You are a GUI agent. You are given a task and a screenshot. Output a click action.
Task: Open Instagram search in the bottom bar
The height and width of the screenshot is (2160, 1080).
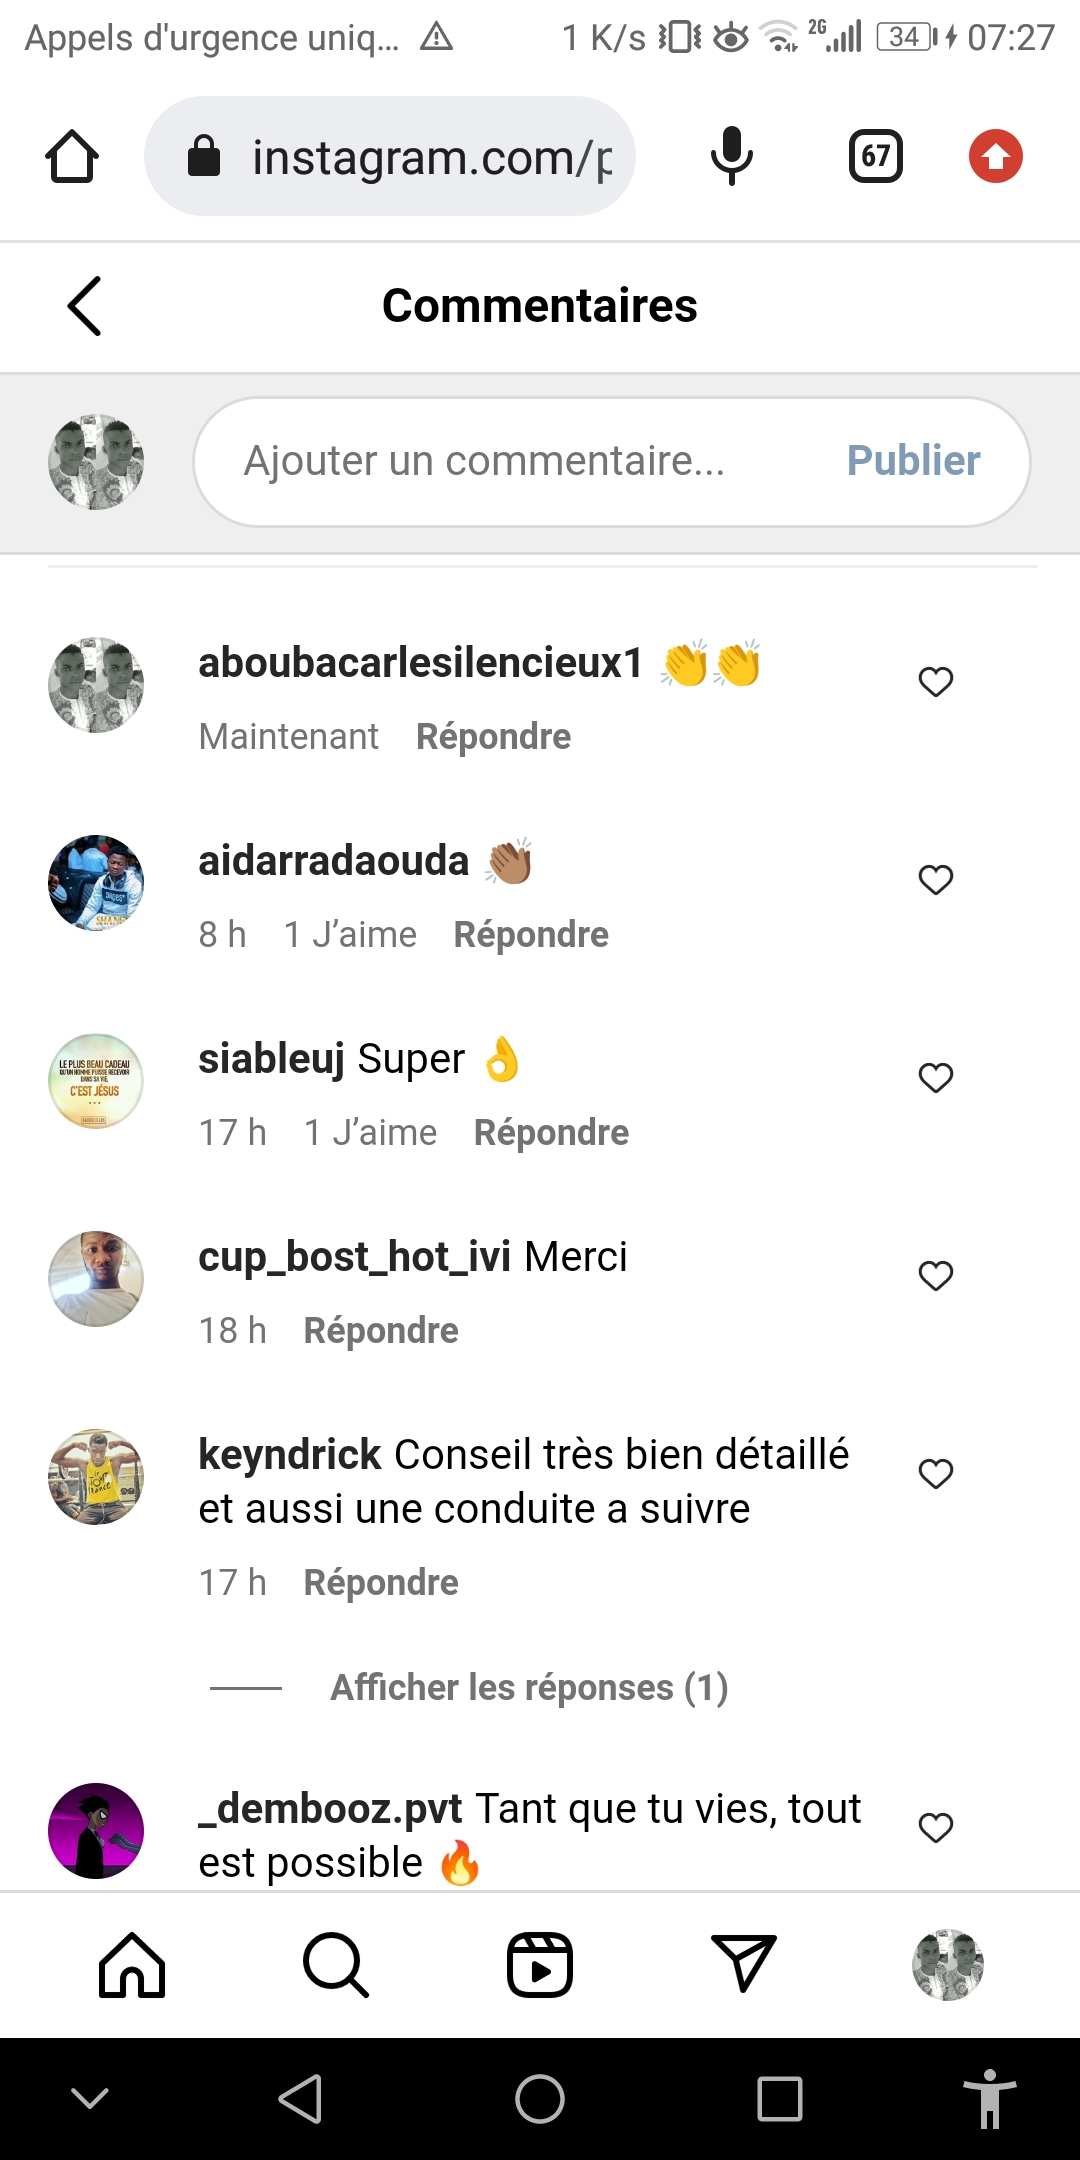pos(336,1965)
